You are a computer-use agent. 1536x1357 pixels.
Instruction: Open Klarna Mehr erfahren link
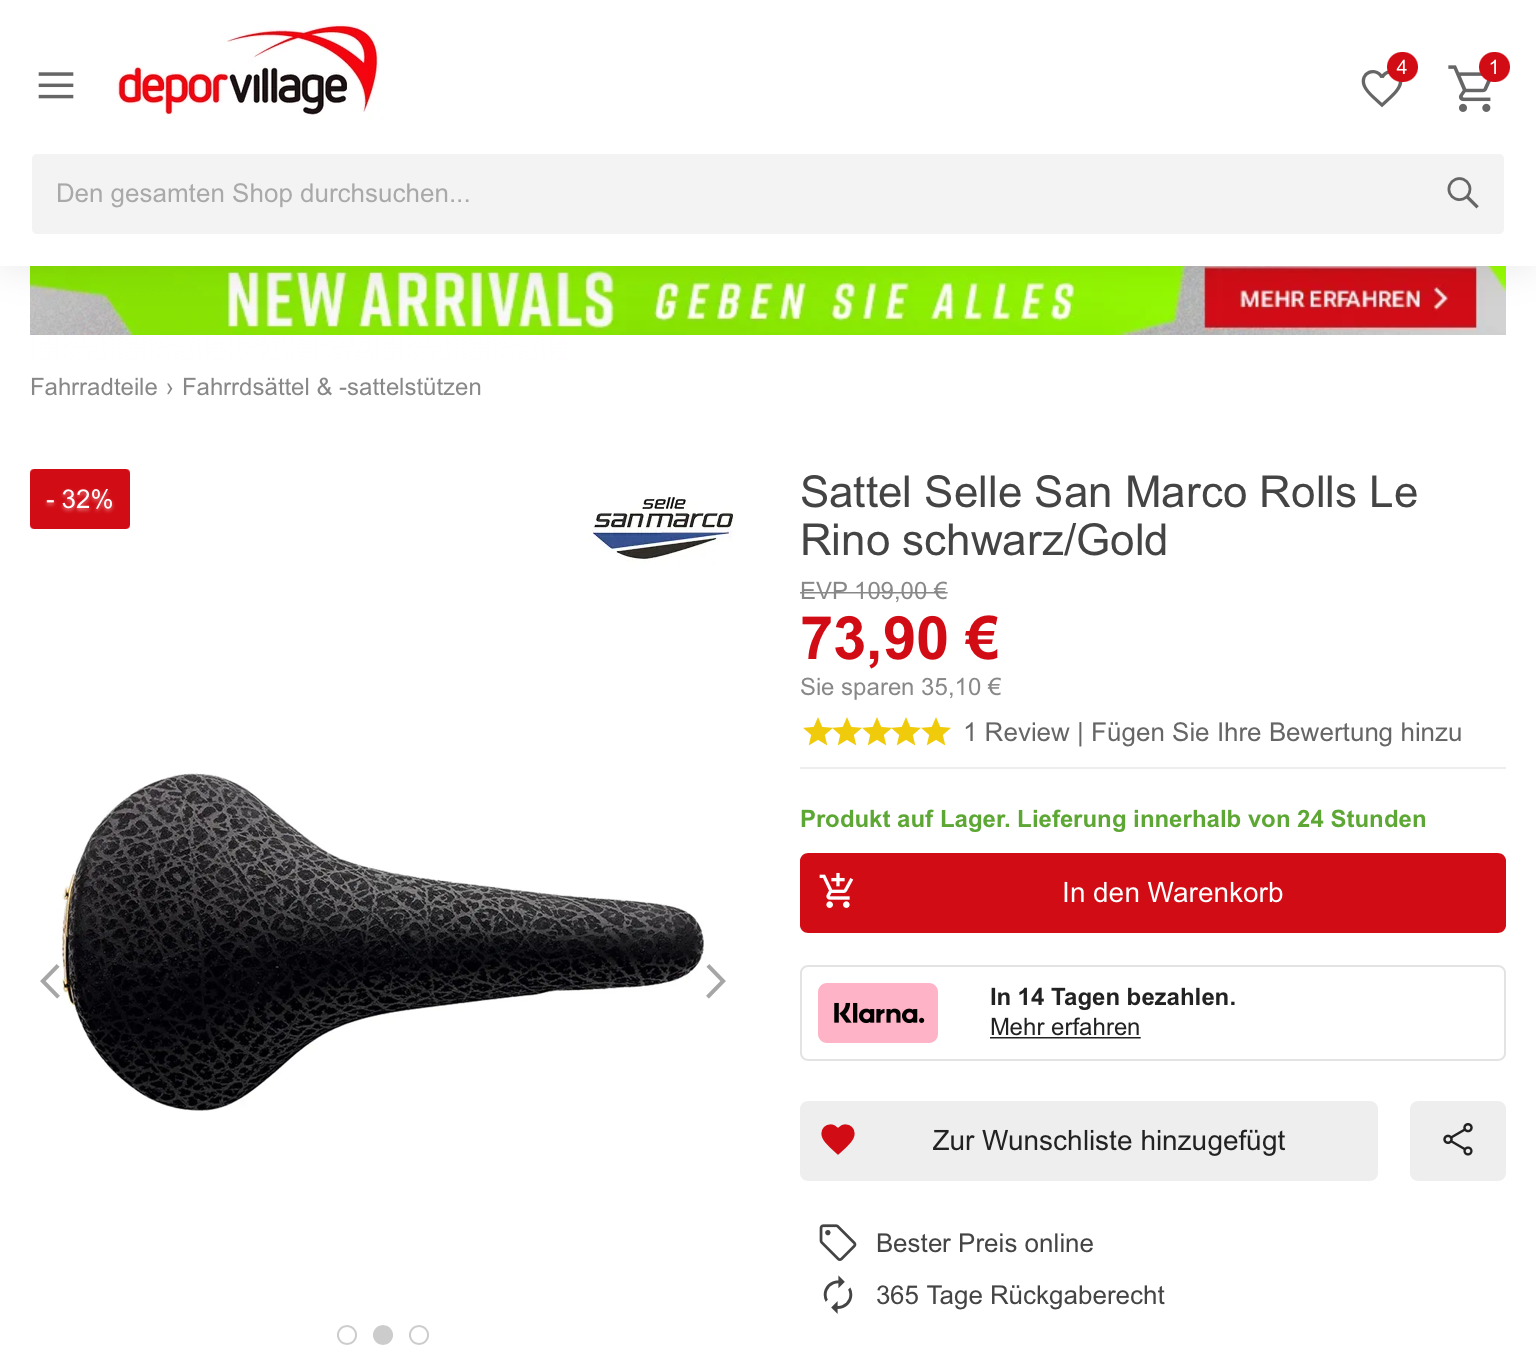point(1065,1027)
